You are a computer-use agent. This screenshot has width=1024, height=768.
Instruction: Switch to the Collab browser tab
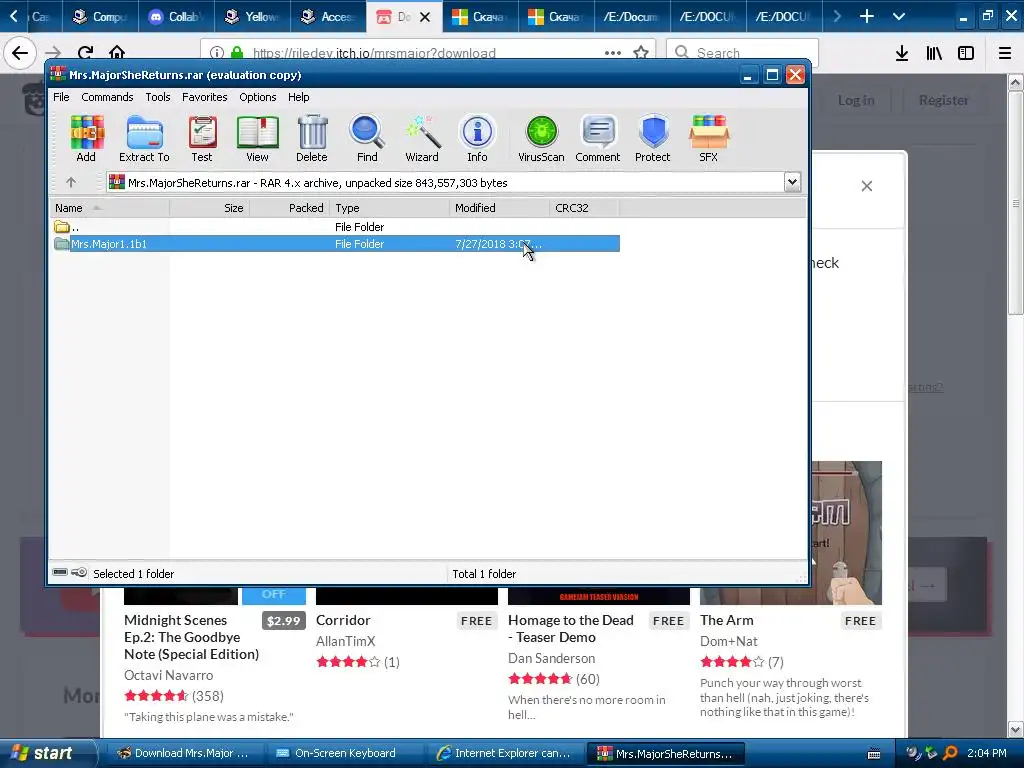coord(176,16)
